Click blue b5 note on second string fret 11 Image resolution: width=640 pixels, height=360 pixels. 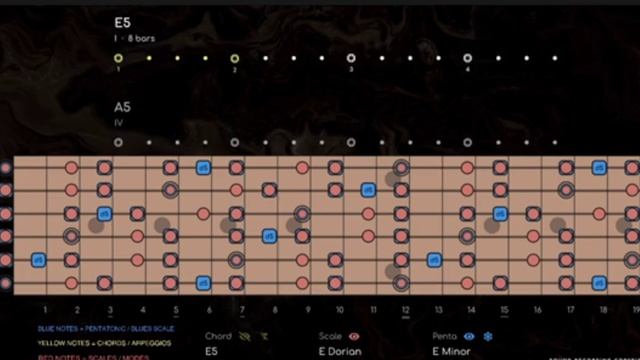click(x=368, y=190)
